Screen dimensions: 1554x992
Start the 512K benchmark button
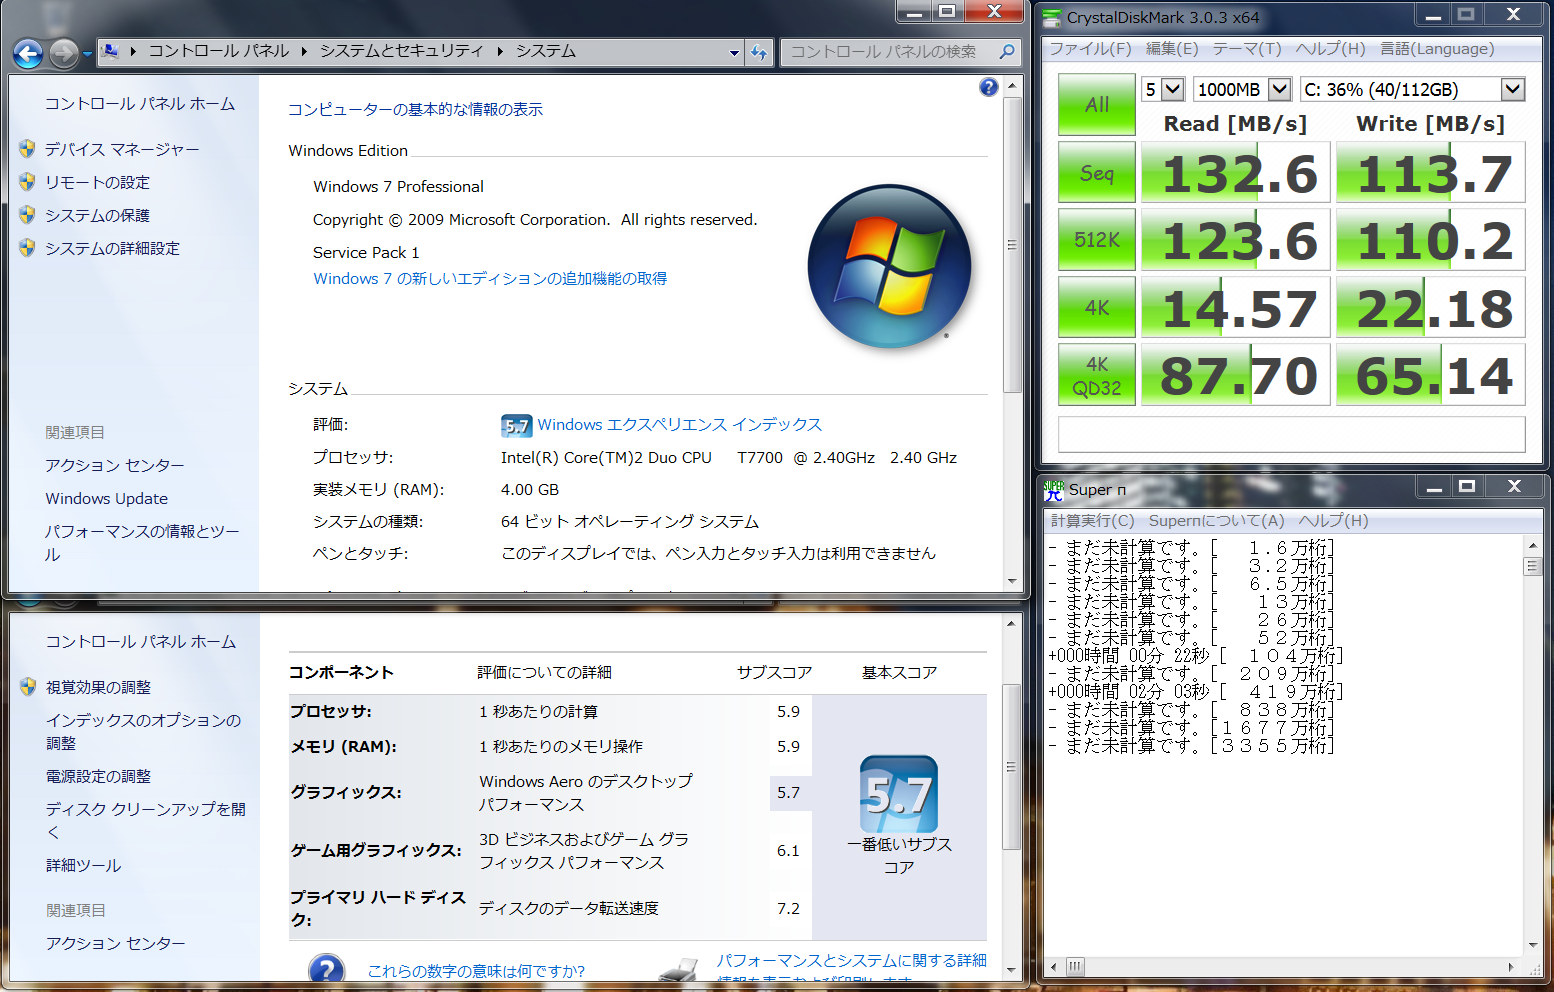click(x=1097, y=240)
